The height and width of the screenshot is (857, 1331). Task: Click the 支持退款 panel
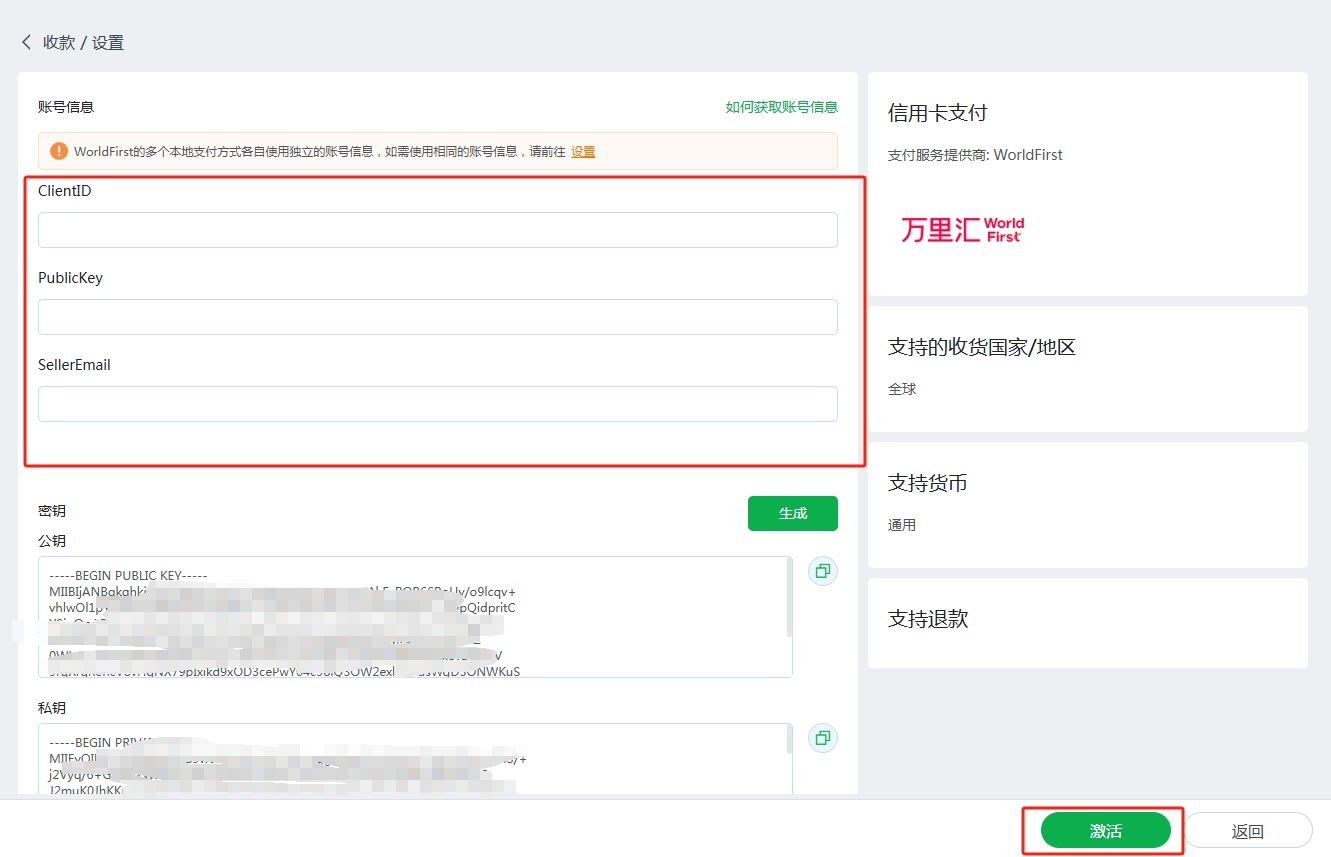point(1087,622)
